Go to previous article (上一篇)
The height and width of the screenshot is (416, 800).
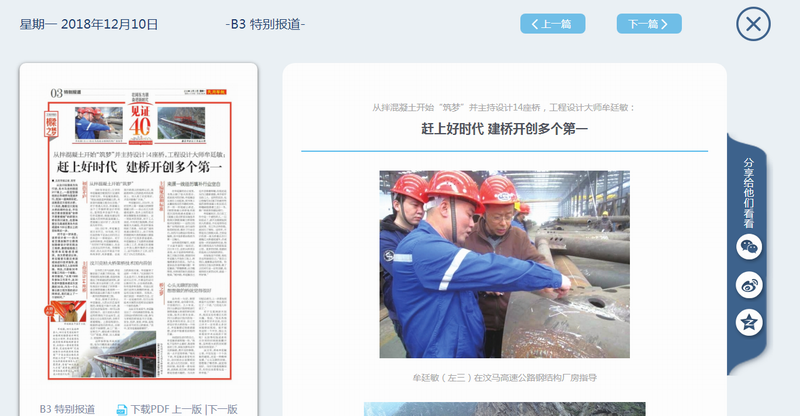tap(552, 24)
